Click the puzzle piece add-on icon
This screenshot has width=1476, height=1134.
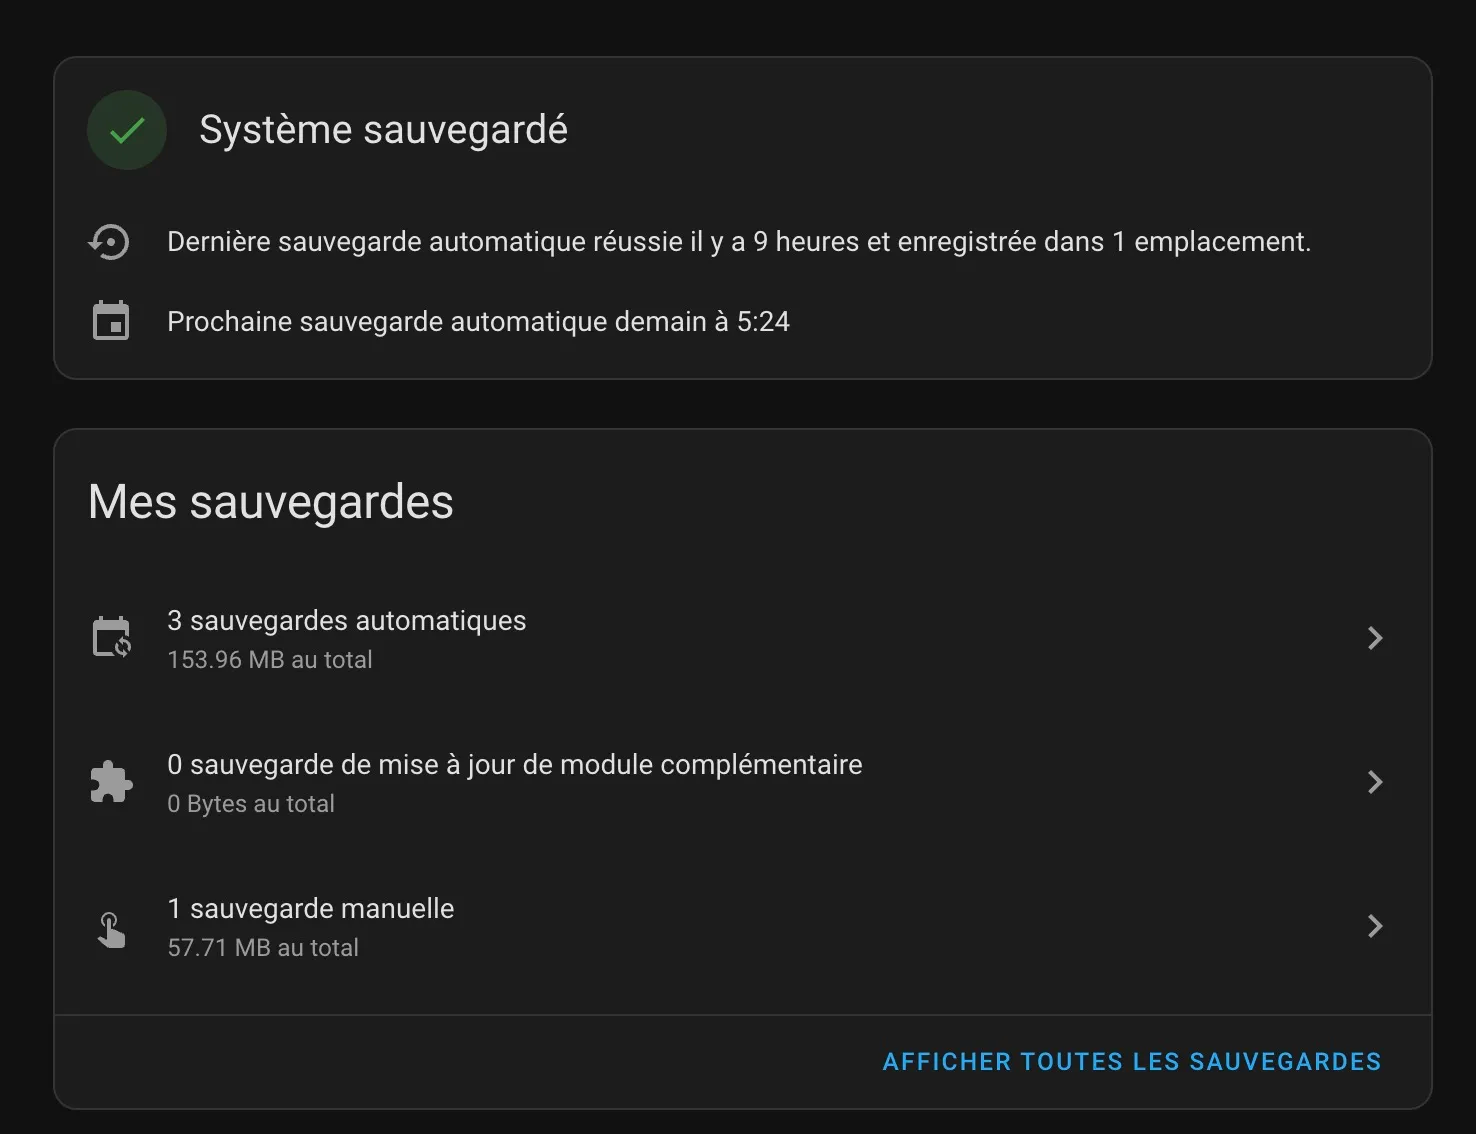[111, 781]
